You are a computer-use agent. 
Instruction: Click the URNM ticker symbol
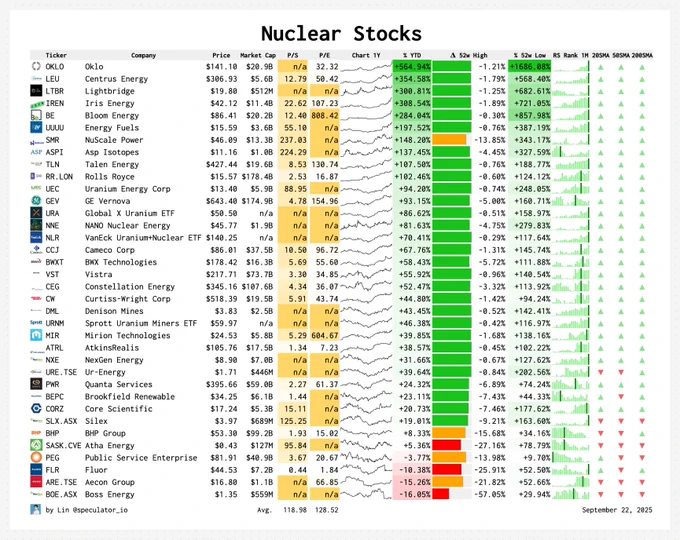click(54, 323)
